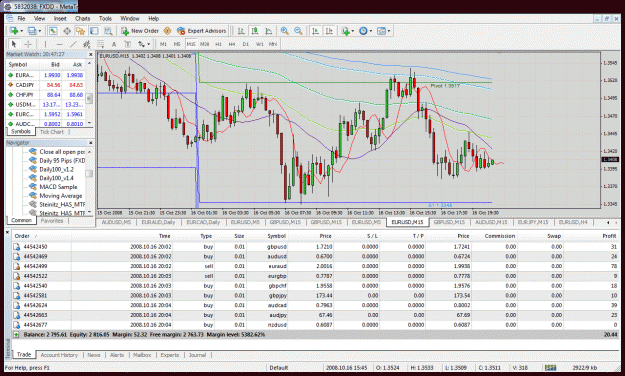625x376 pixels.
Task: Select order 44542522 eurgbp row
Action: [315, 276]
